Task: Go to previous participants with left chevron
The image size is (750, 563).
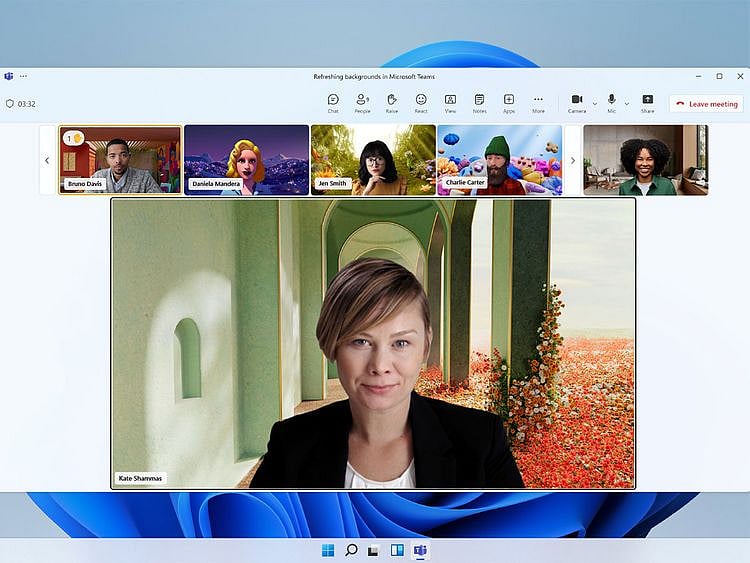Action: point(47,160)
